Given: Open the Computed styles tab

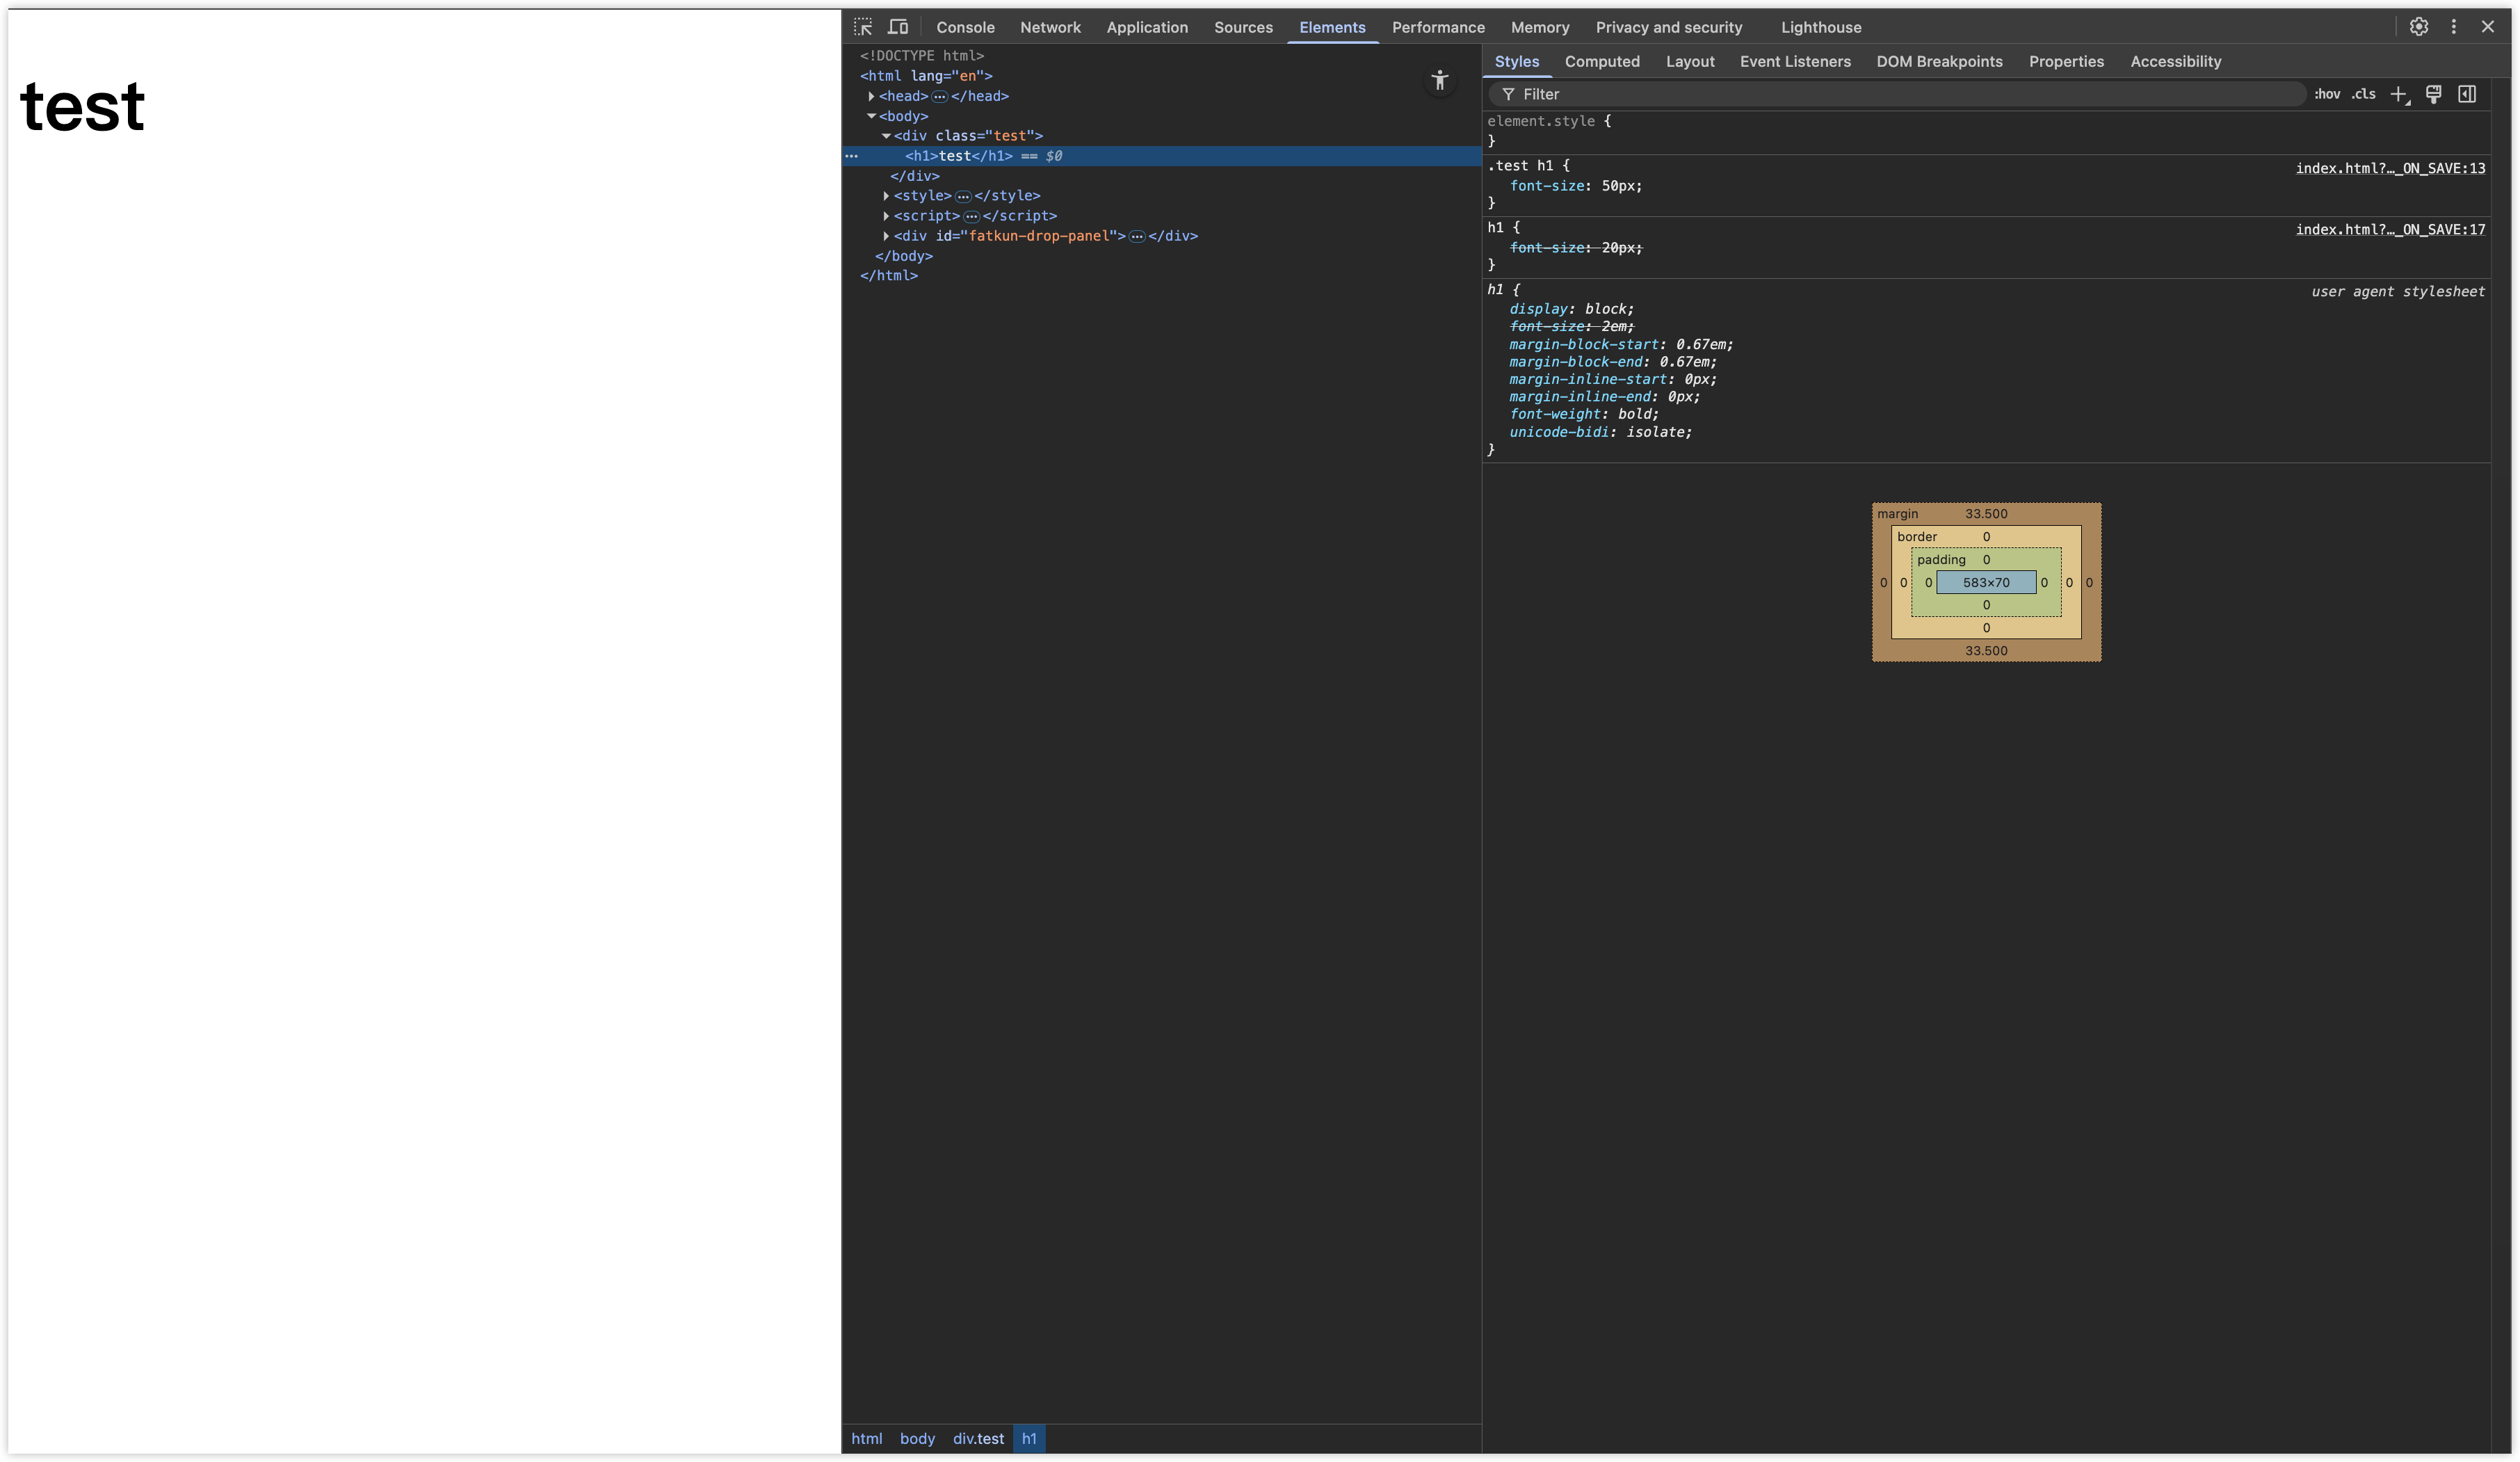Looking at the screenshot, I should [1602, 61].
